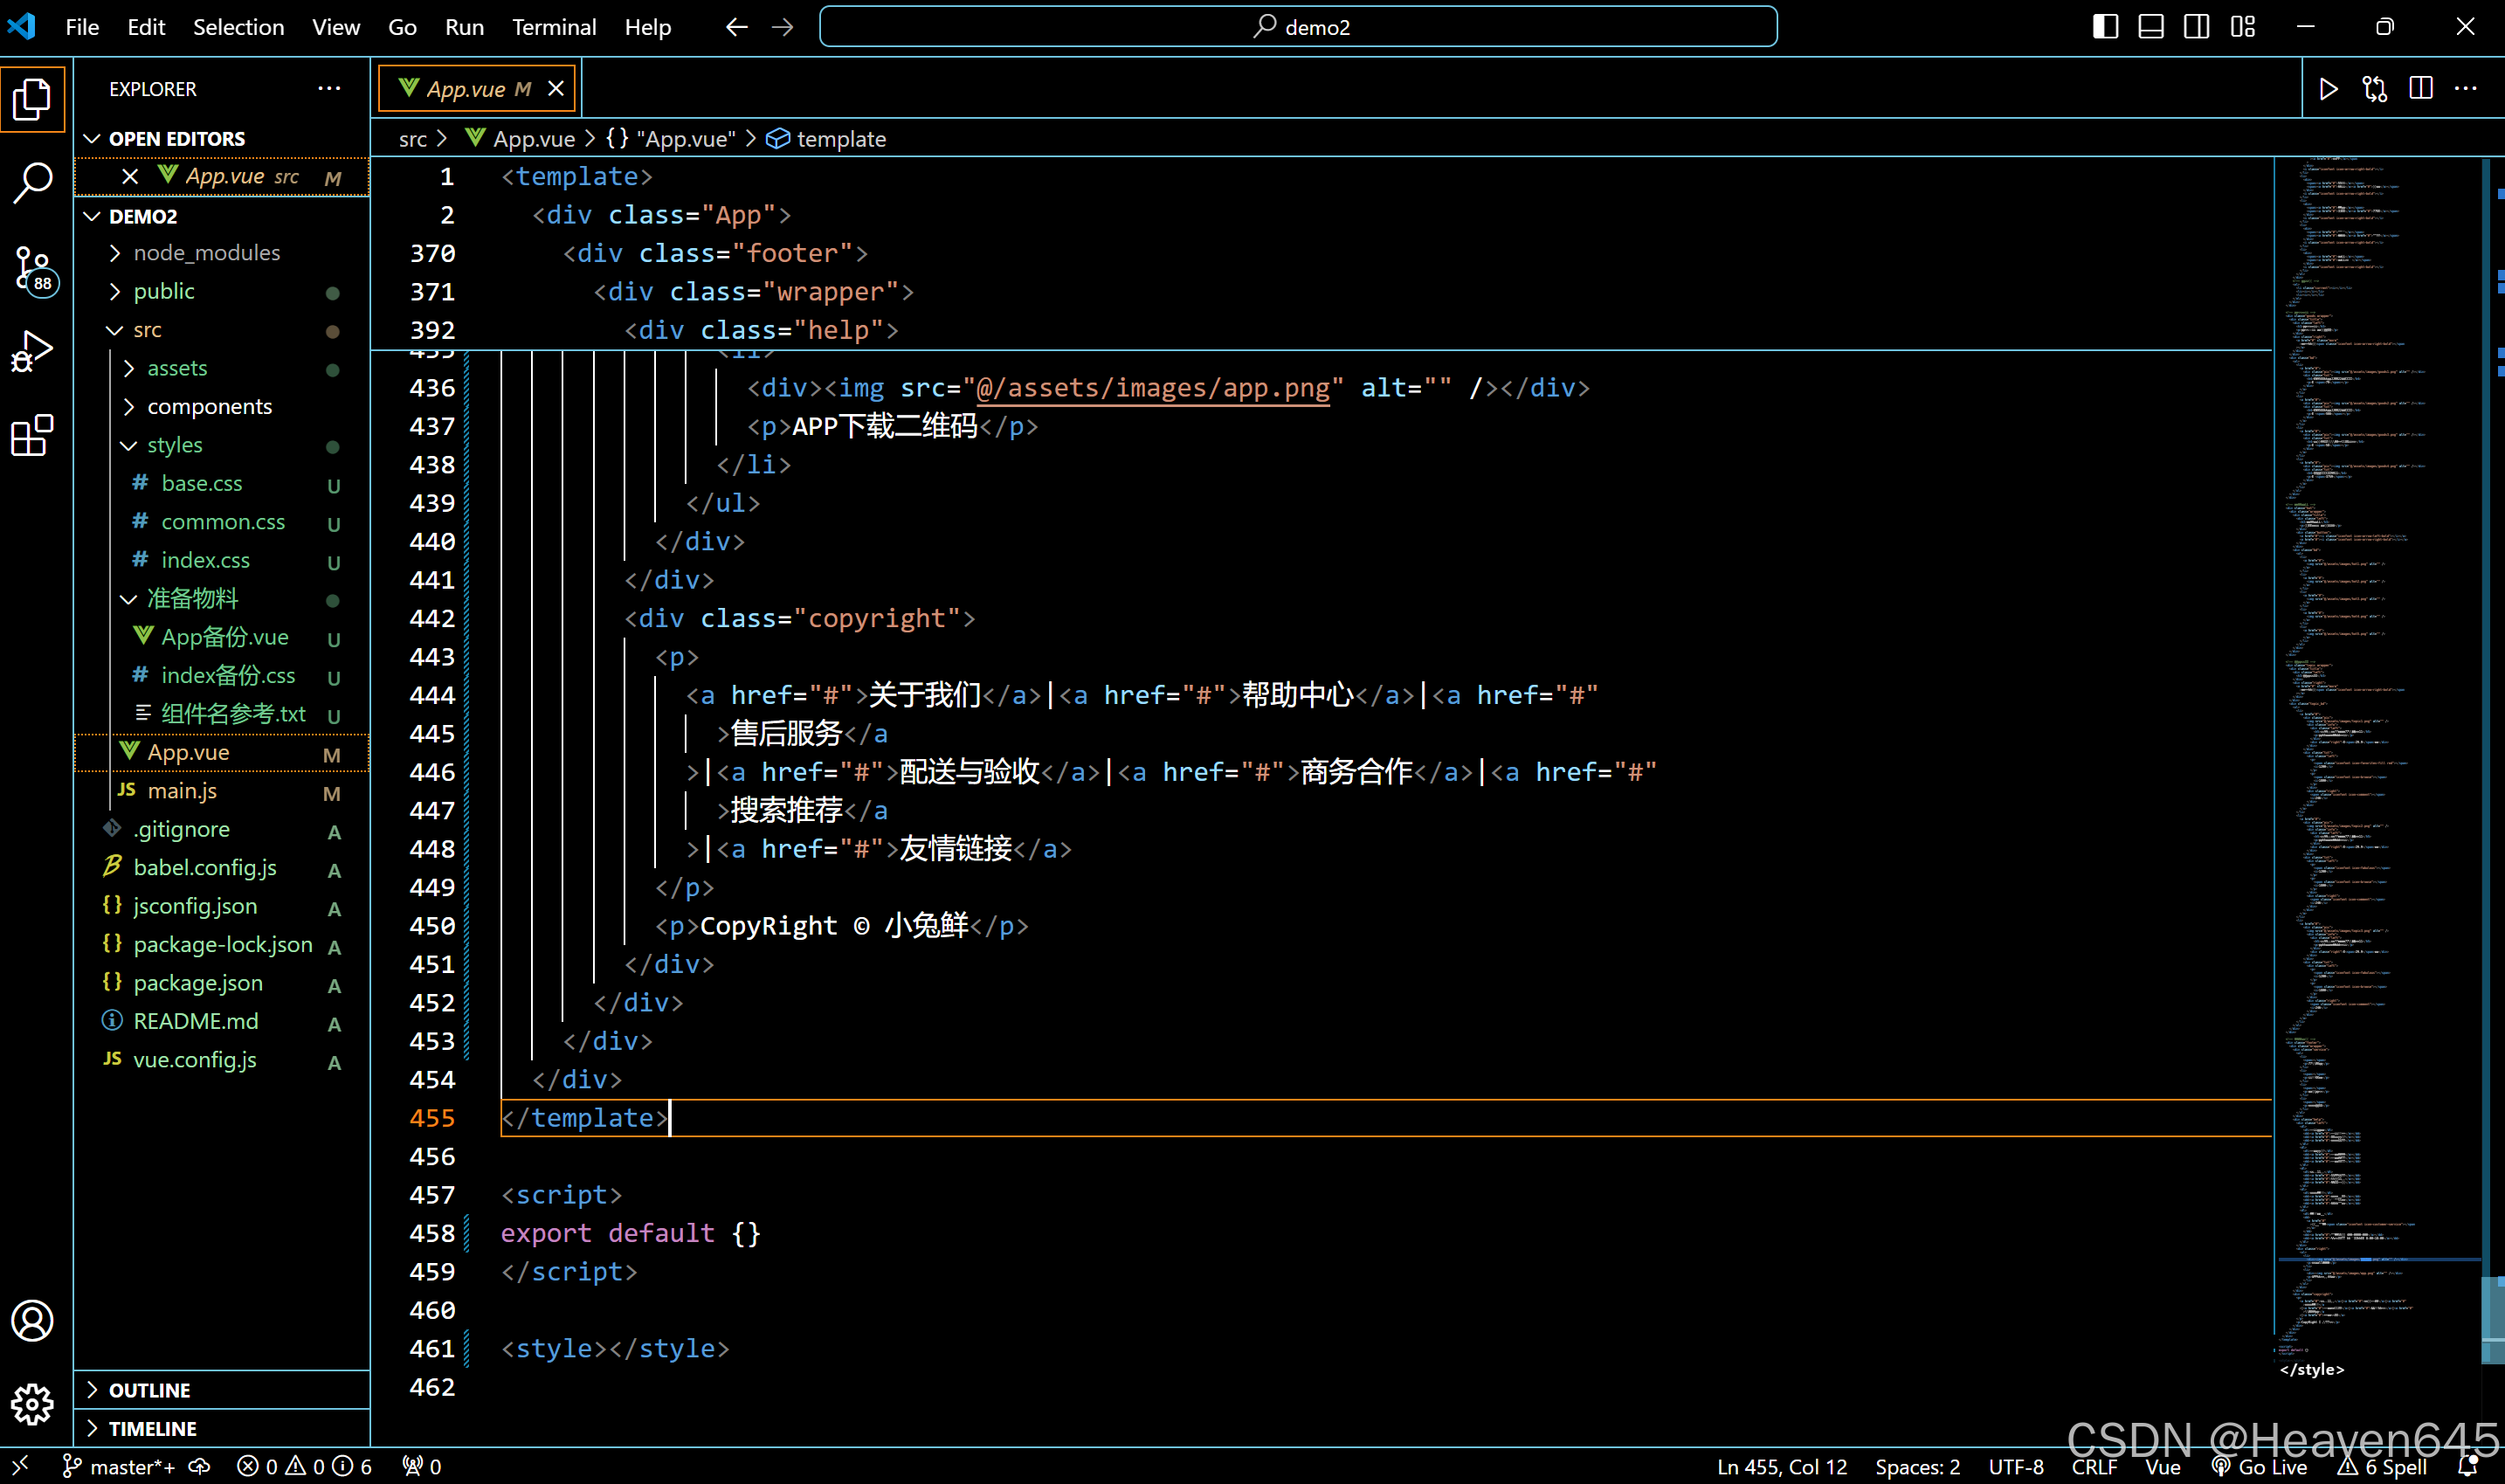Open base.css file in styles
Screen dimensions: 2505x1484
[221, 484]
